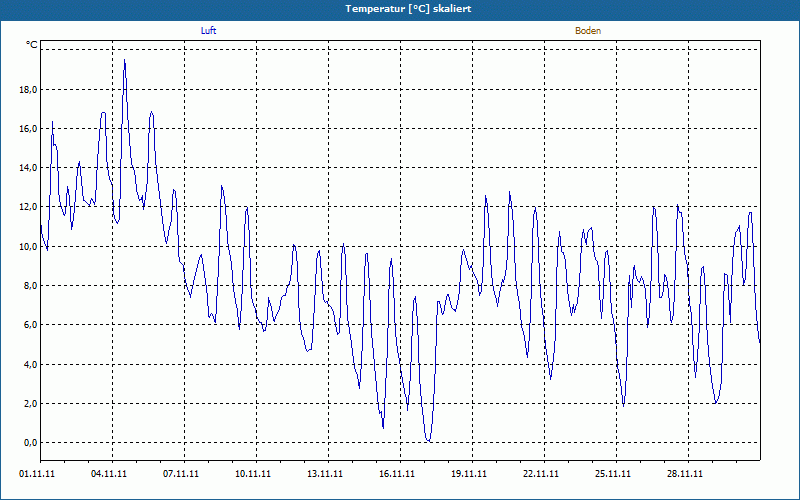The image size is (800, 500).
Task: Click the 01.11.11 date label
Action: click(x=37, y=474)
